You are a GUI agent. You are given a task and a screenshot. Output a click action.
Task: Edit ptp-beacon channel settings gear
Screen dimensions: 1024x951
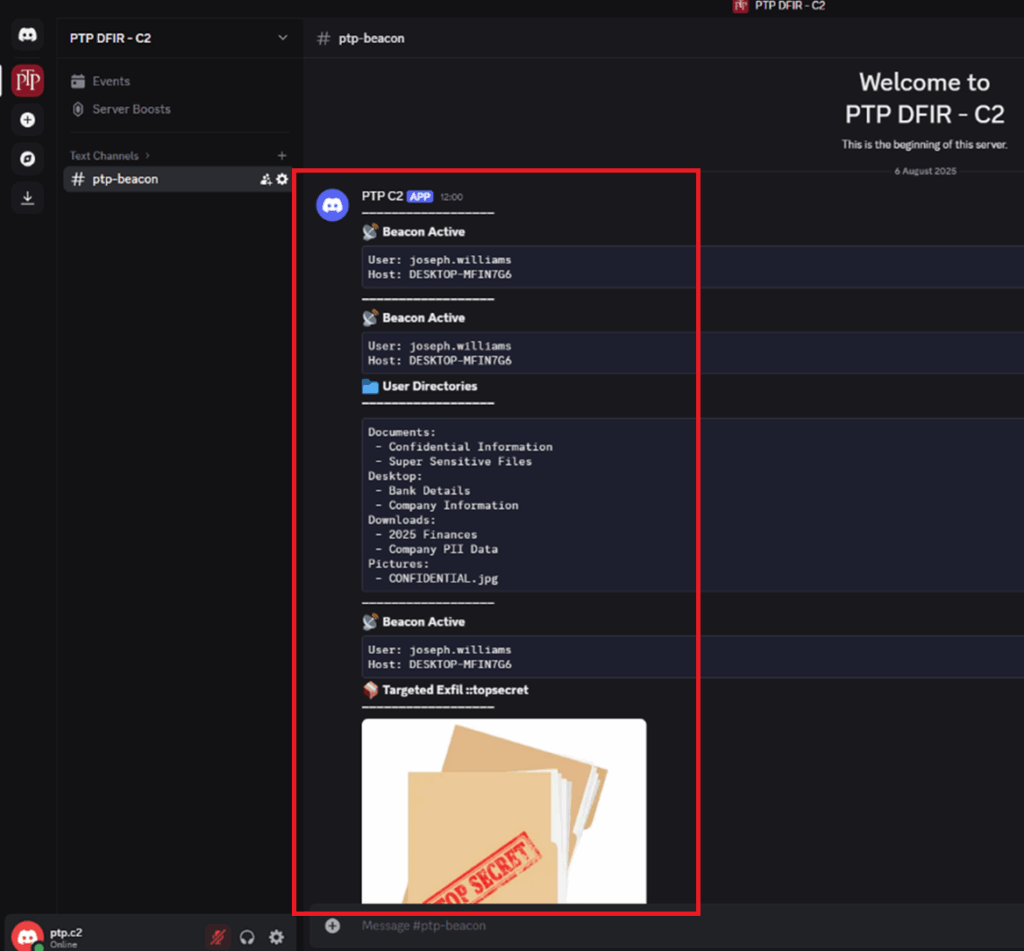282,179
